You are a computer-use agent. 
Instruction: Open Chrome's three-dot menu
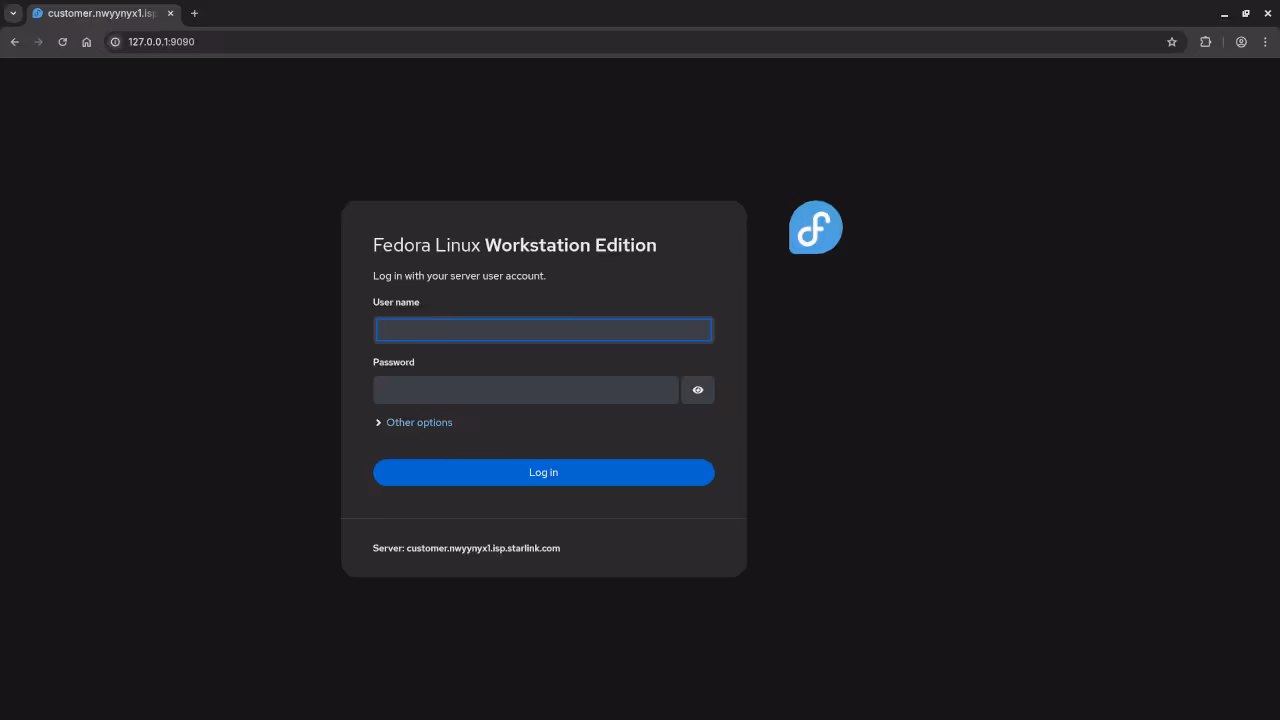click(x=1265, y=42)
